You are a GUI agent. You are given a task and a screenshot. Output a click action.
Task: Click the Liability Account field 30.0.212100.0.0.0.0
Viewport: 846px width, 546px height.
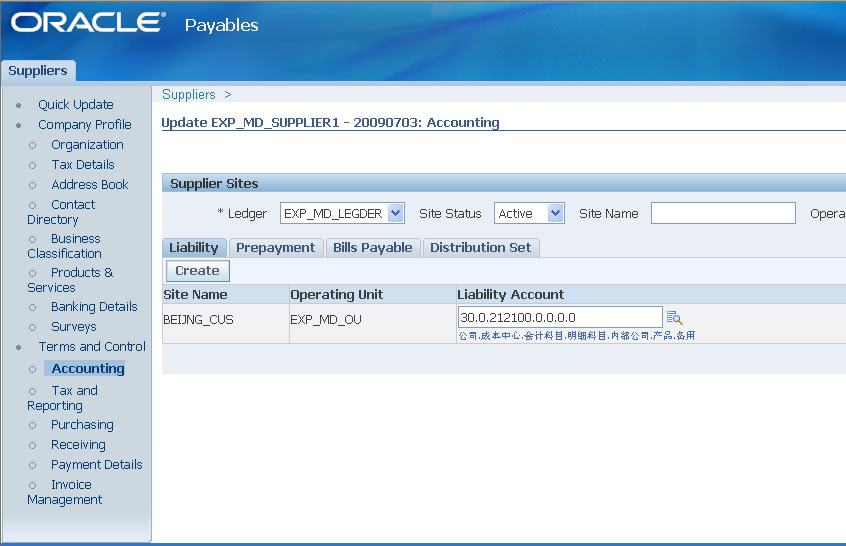point(560,317)
